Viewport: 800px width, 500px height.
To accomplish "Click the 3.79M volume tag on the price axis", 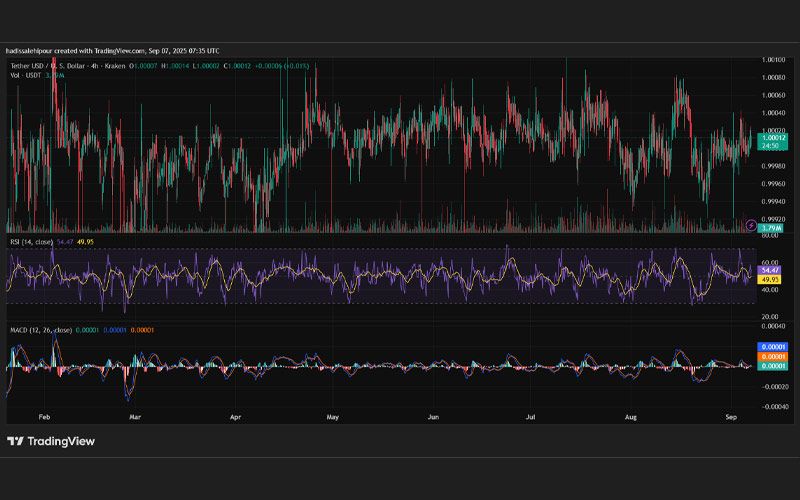I will tap(772, 228).
